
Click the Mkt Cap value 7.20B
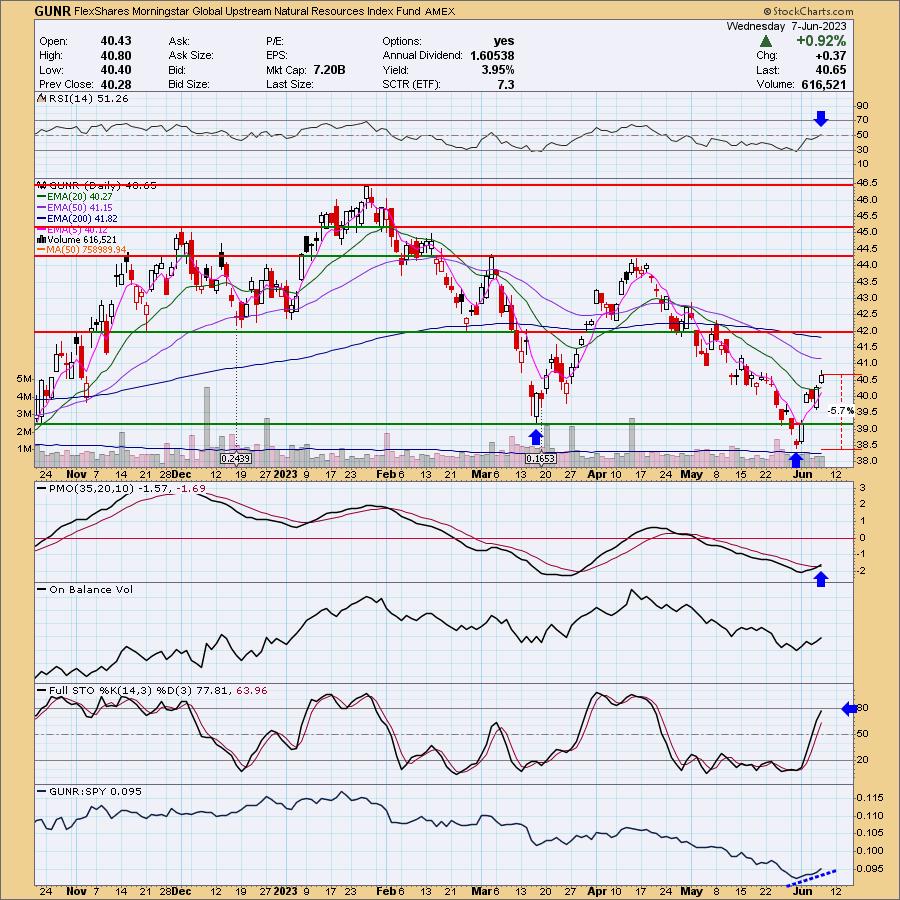click(329, 69)
